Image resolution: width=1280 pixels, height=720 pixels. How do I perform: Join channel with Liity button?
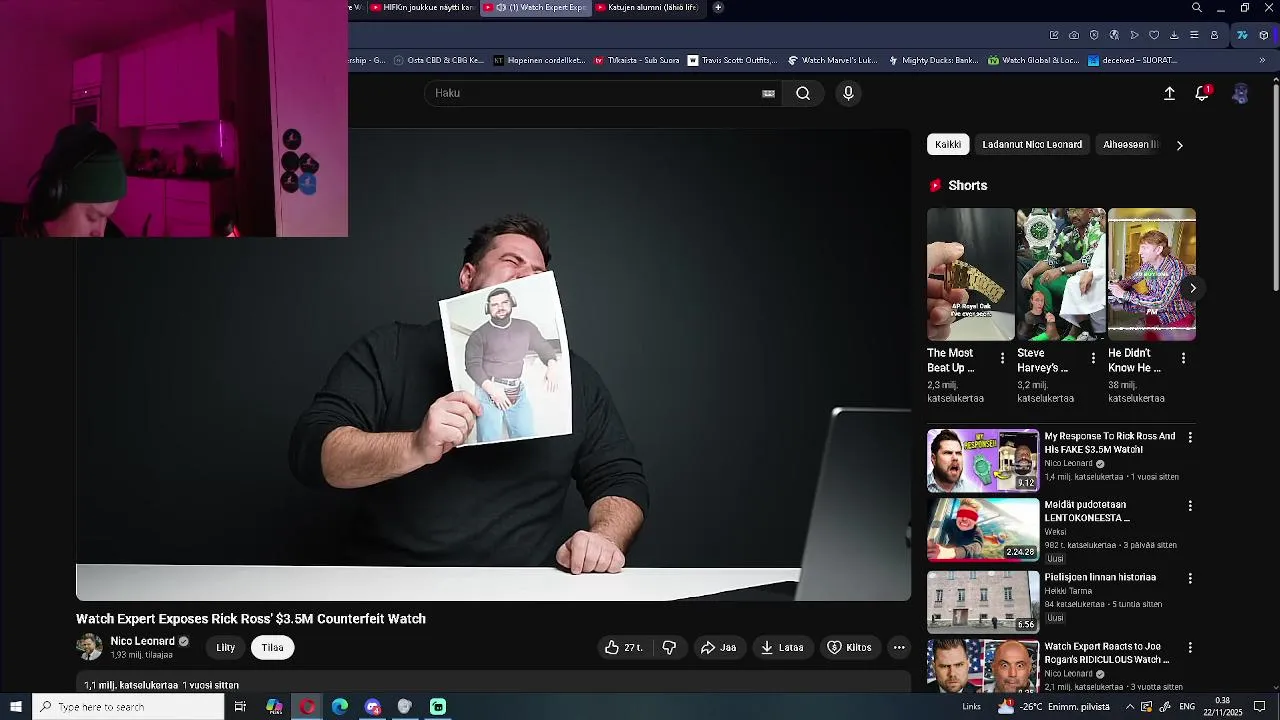coord(226,648)
